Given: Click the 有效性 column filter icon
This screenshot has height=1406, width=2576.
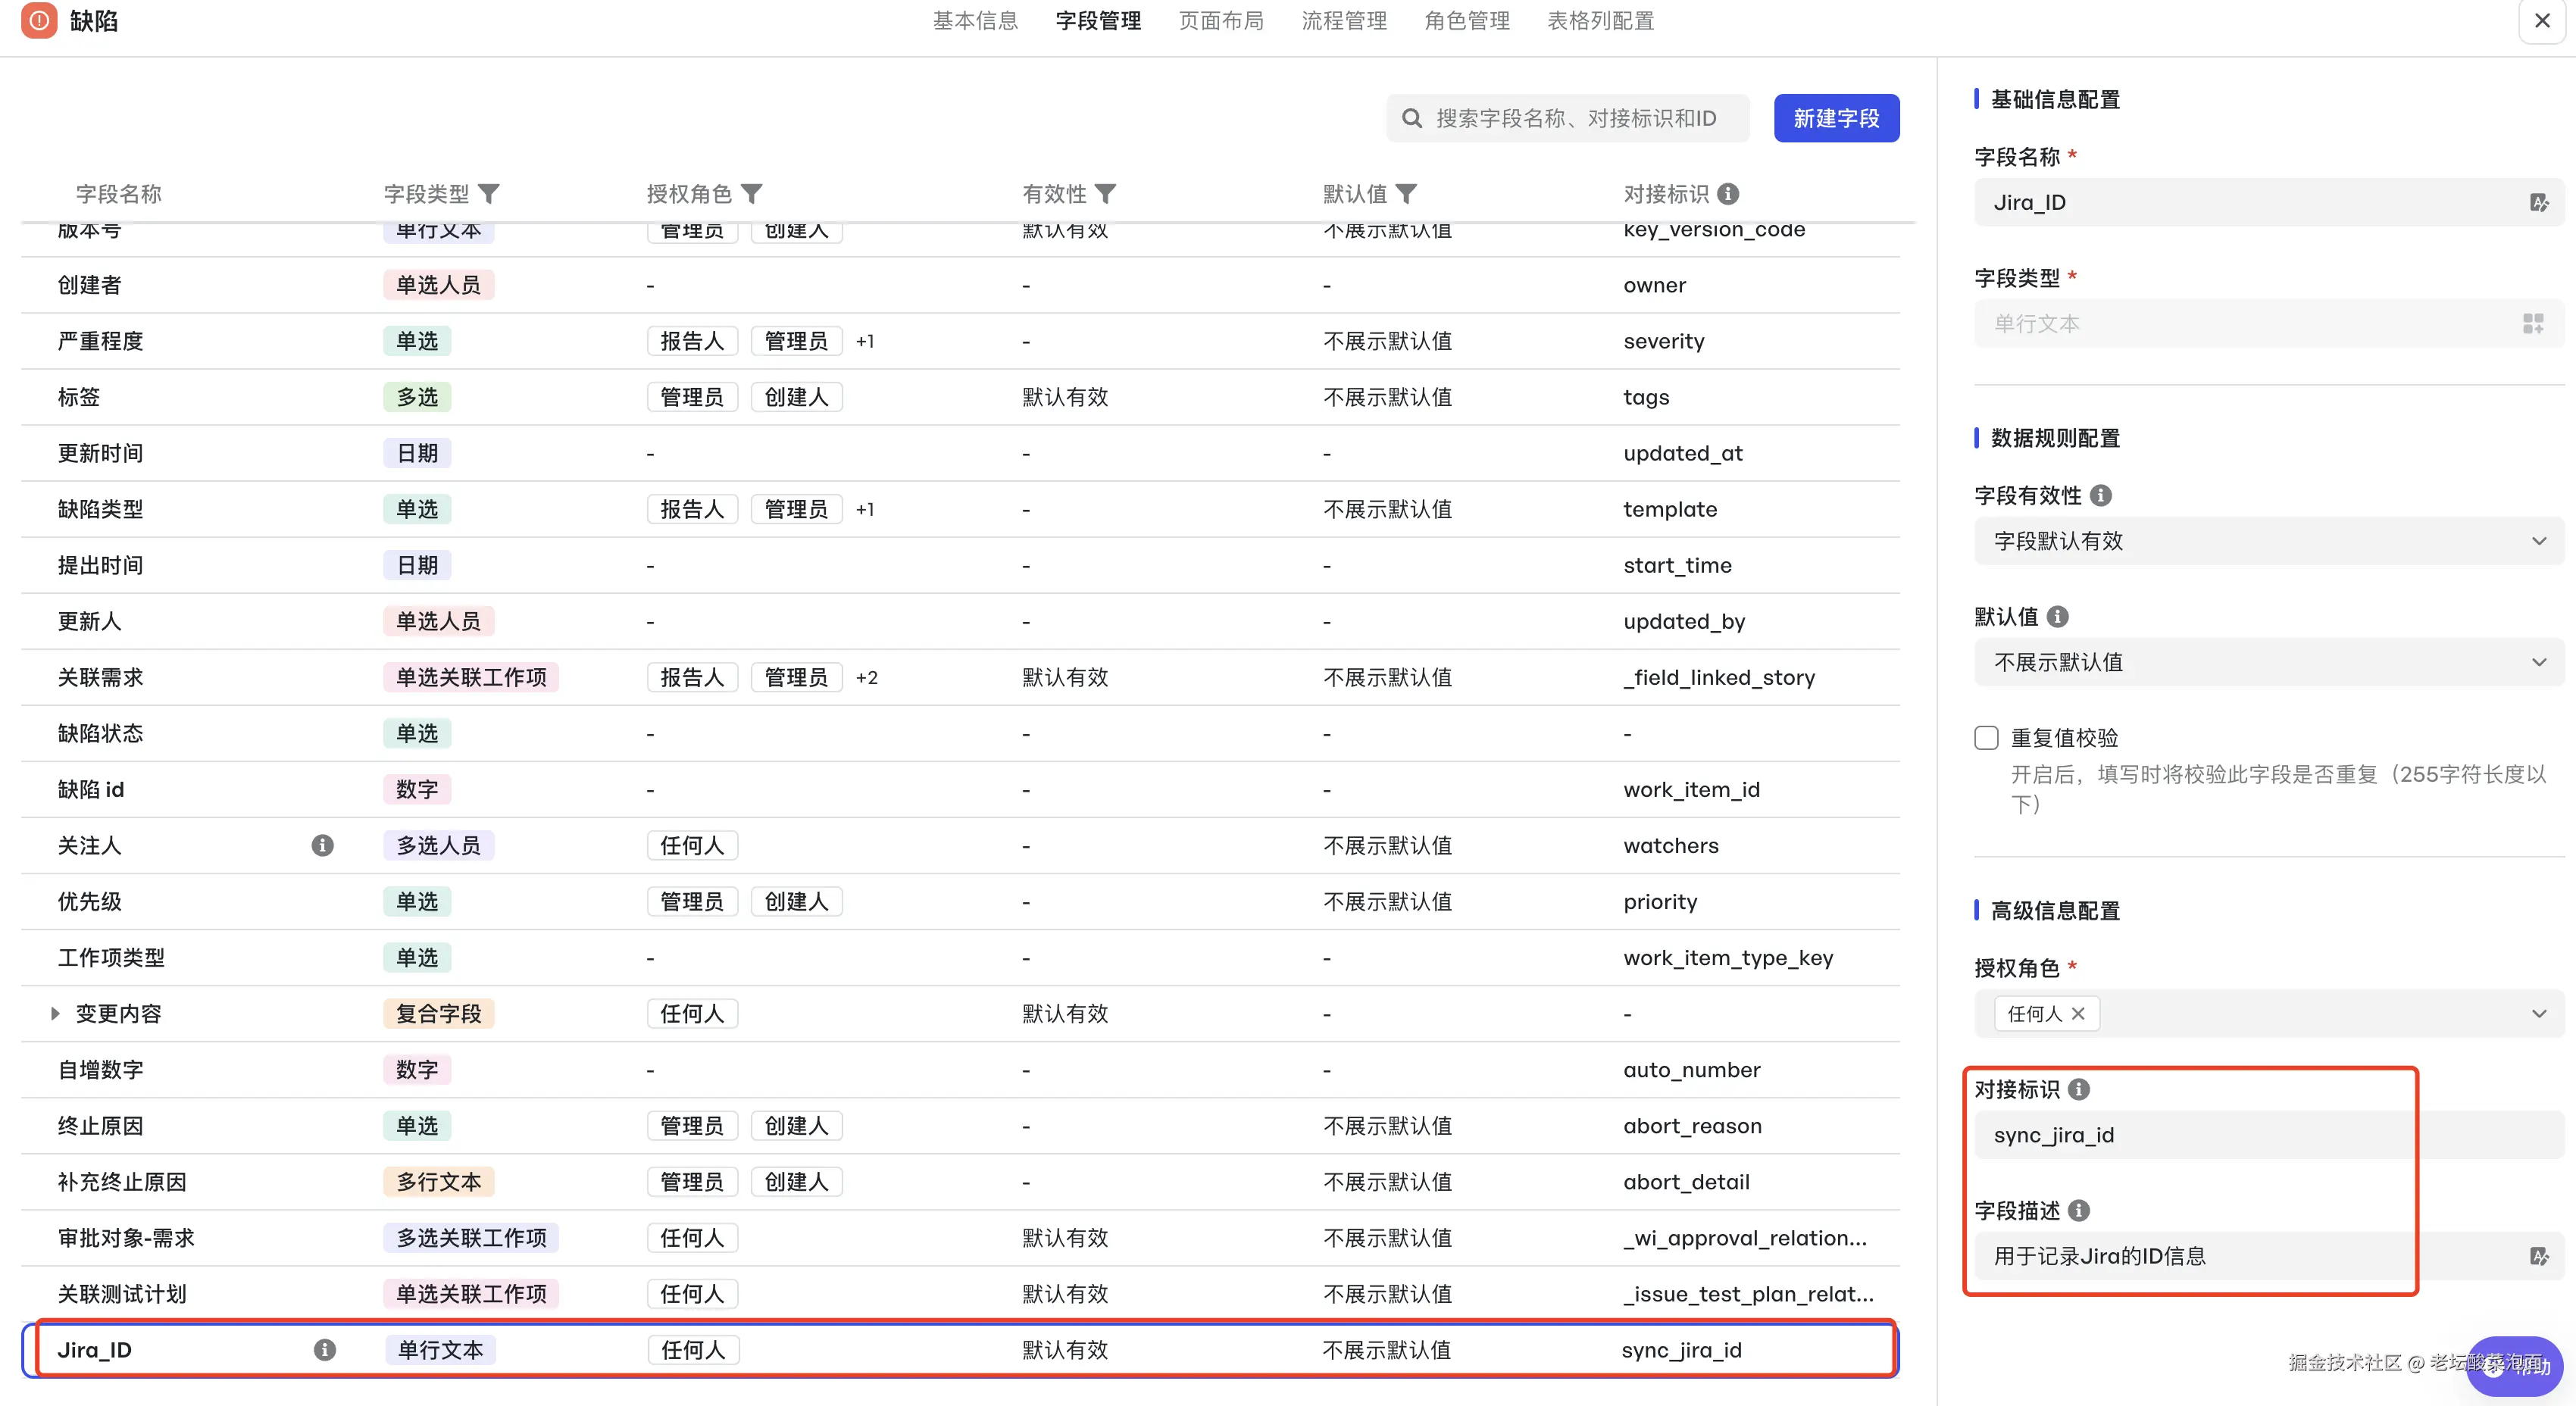Looking at the screenshot, I should (1105, 194).
